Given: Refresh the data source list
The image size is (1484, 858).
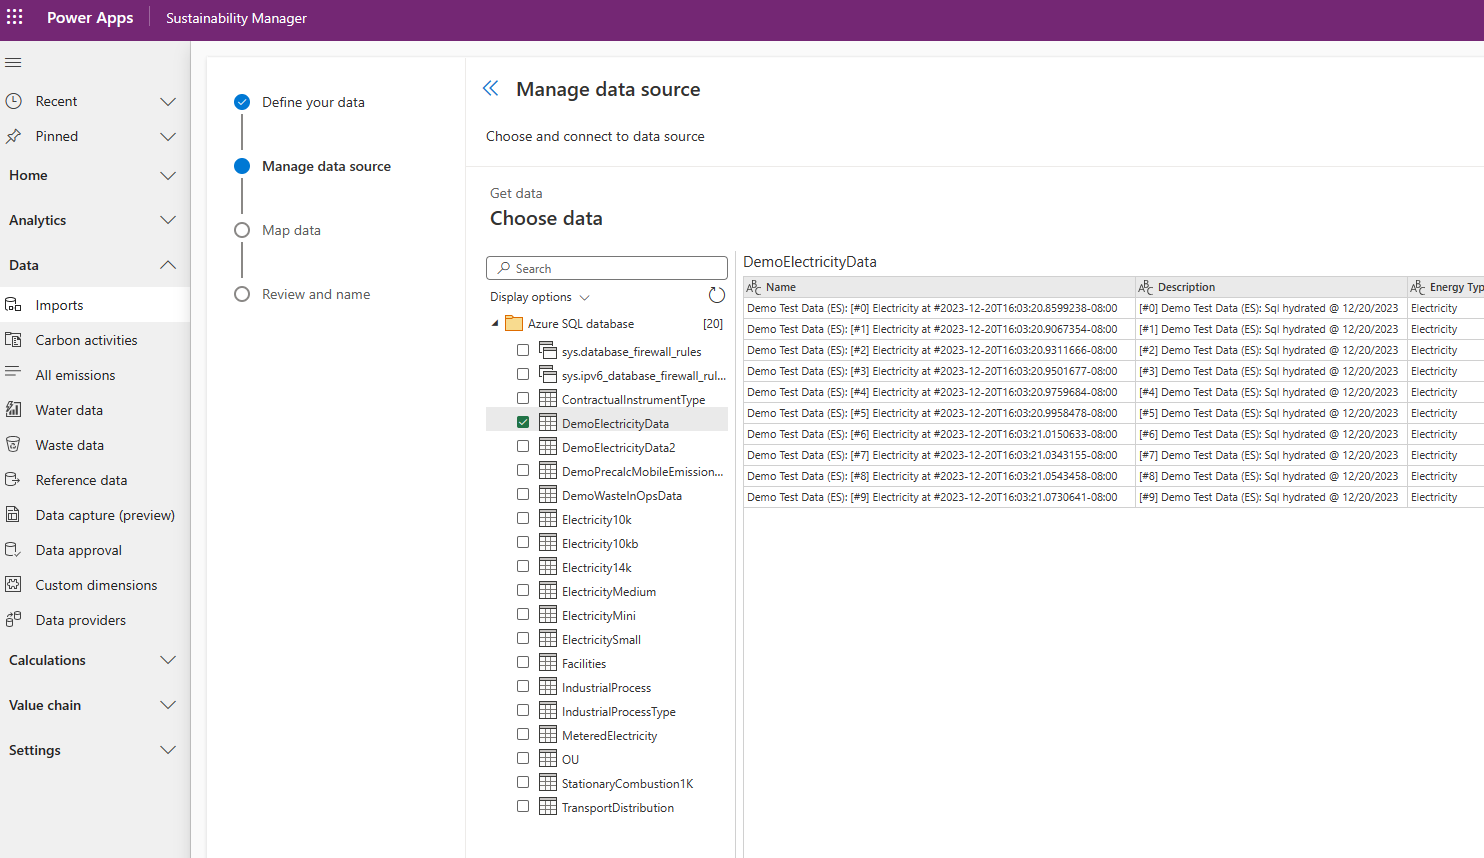Looking at the screenshot, I should pyautogui.click(x=717, y=295).
